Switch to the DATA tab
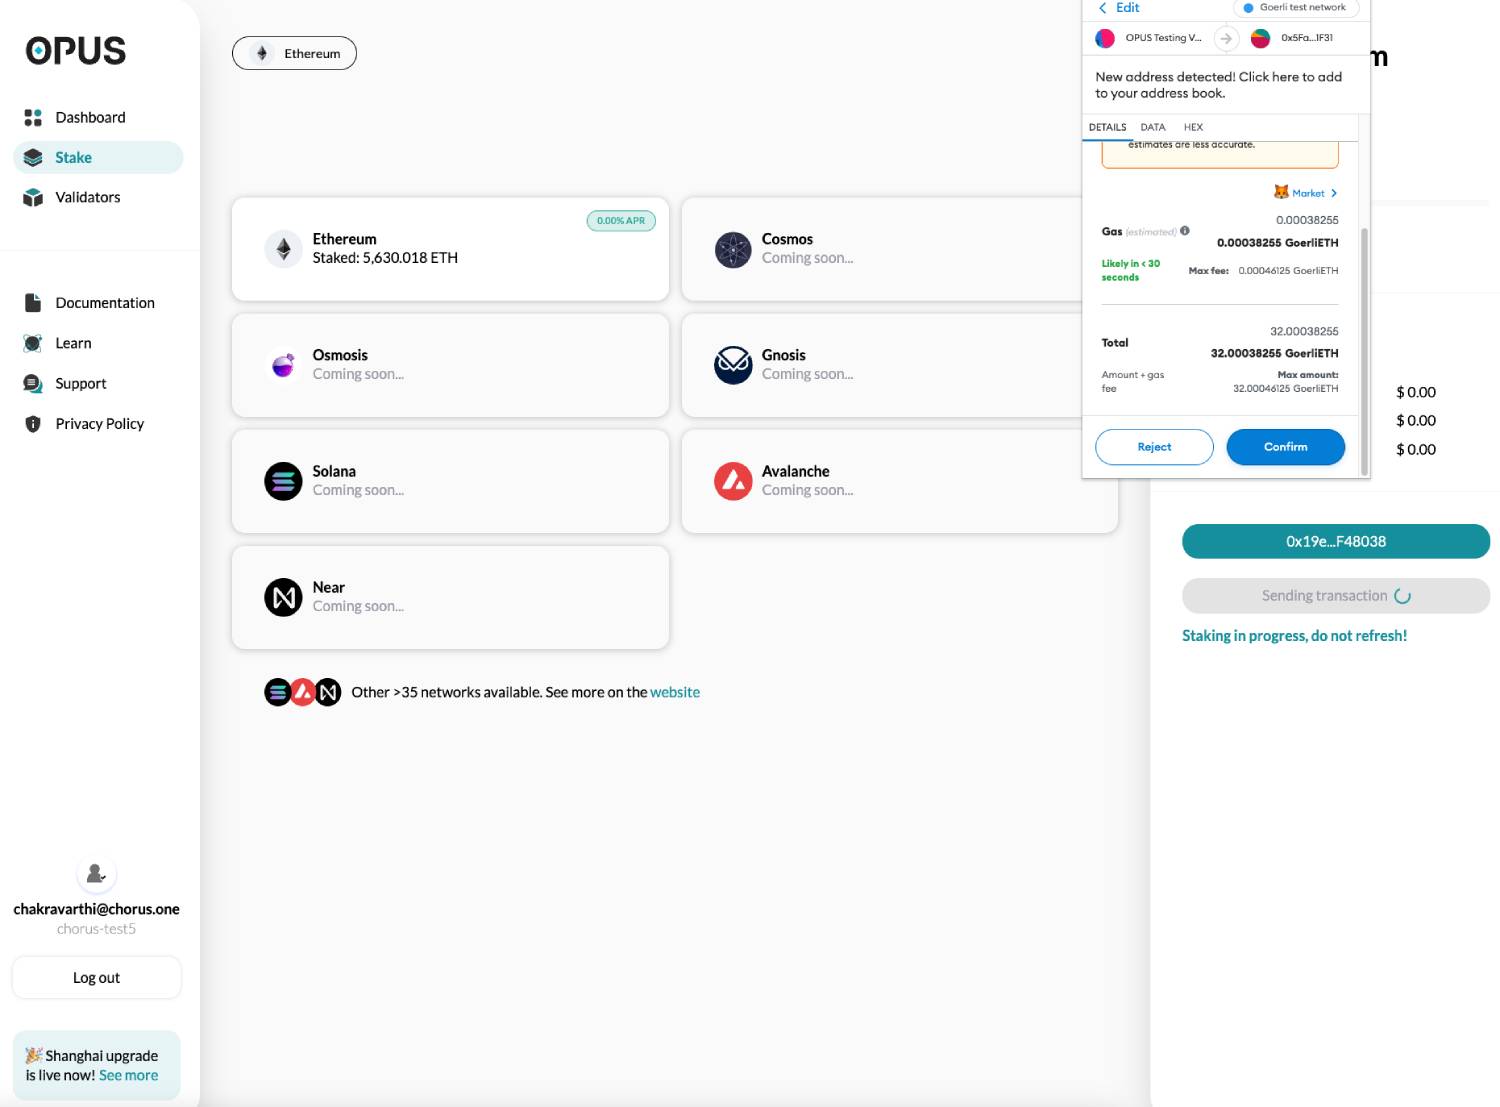This screenshot has height=1107, width=1500. tap(1153, 127)
